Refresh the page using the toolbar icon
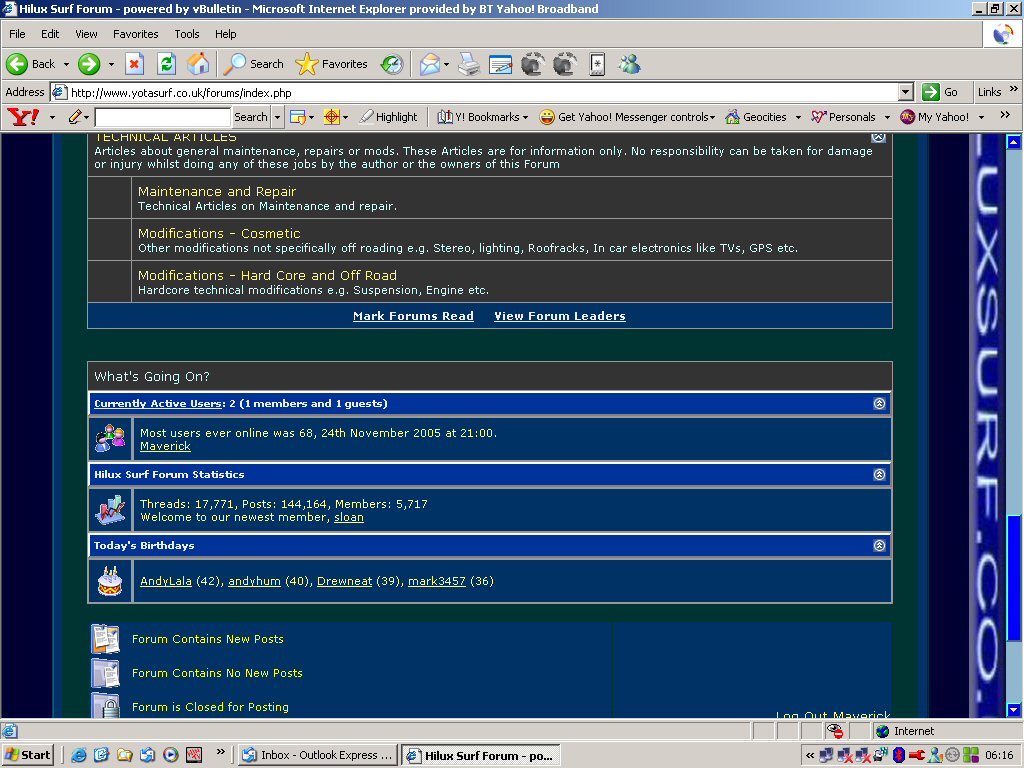Image resolution: width=1024 pixels, height=768 pixels. (x=167, y=64)
